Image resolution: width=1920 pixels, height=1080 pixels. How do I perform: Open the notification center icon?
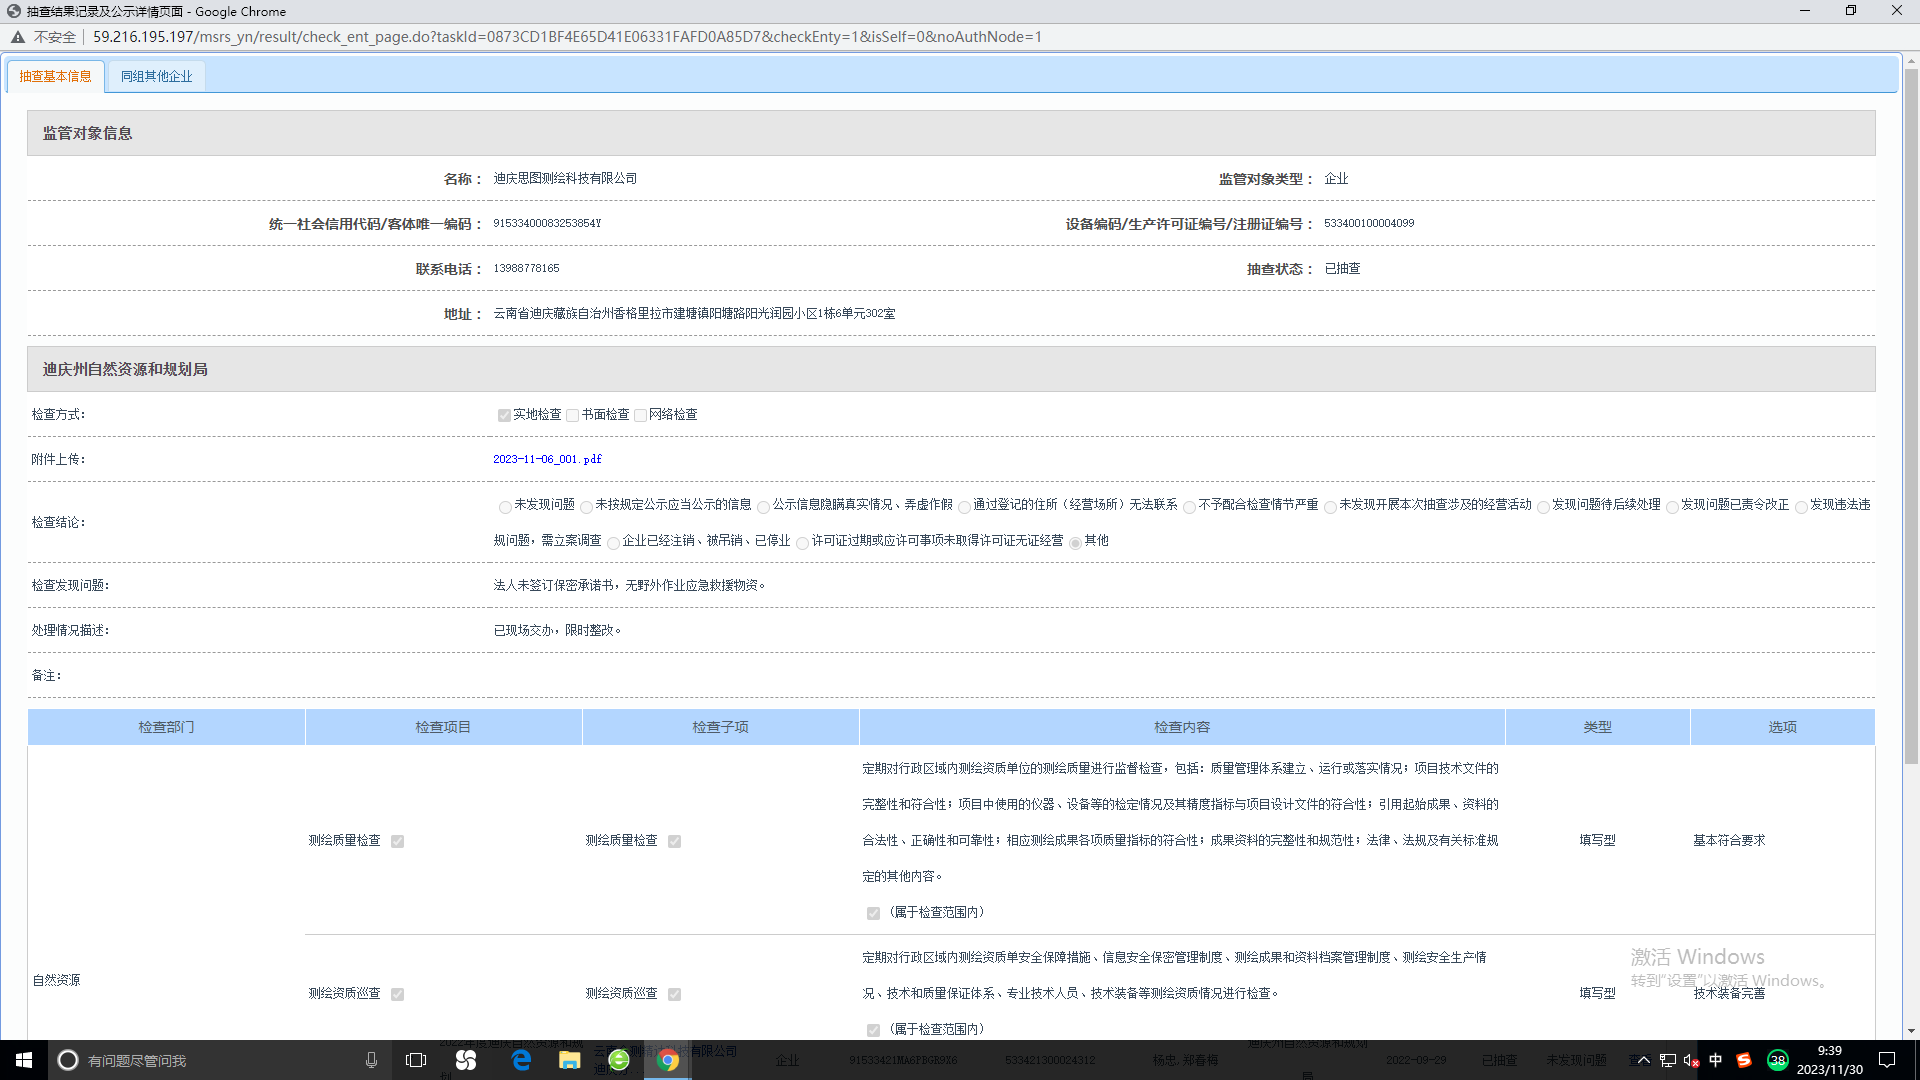pyautogui.click(x=1887, y=1060)
